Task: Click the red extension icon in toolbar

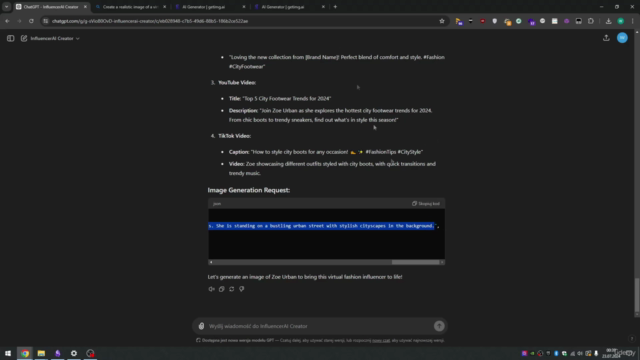Action: tap(482, 21)
